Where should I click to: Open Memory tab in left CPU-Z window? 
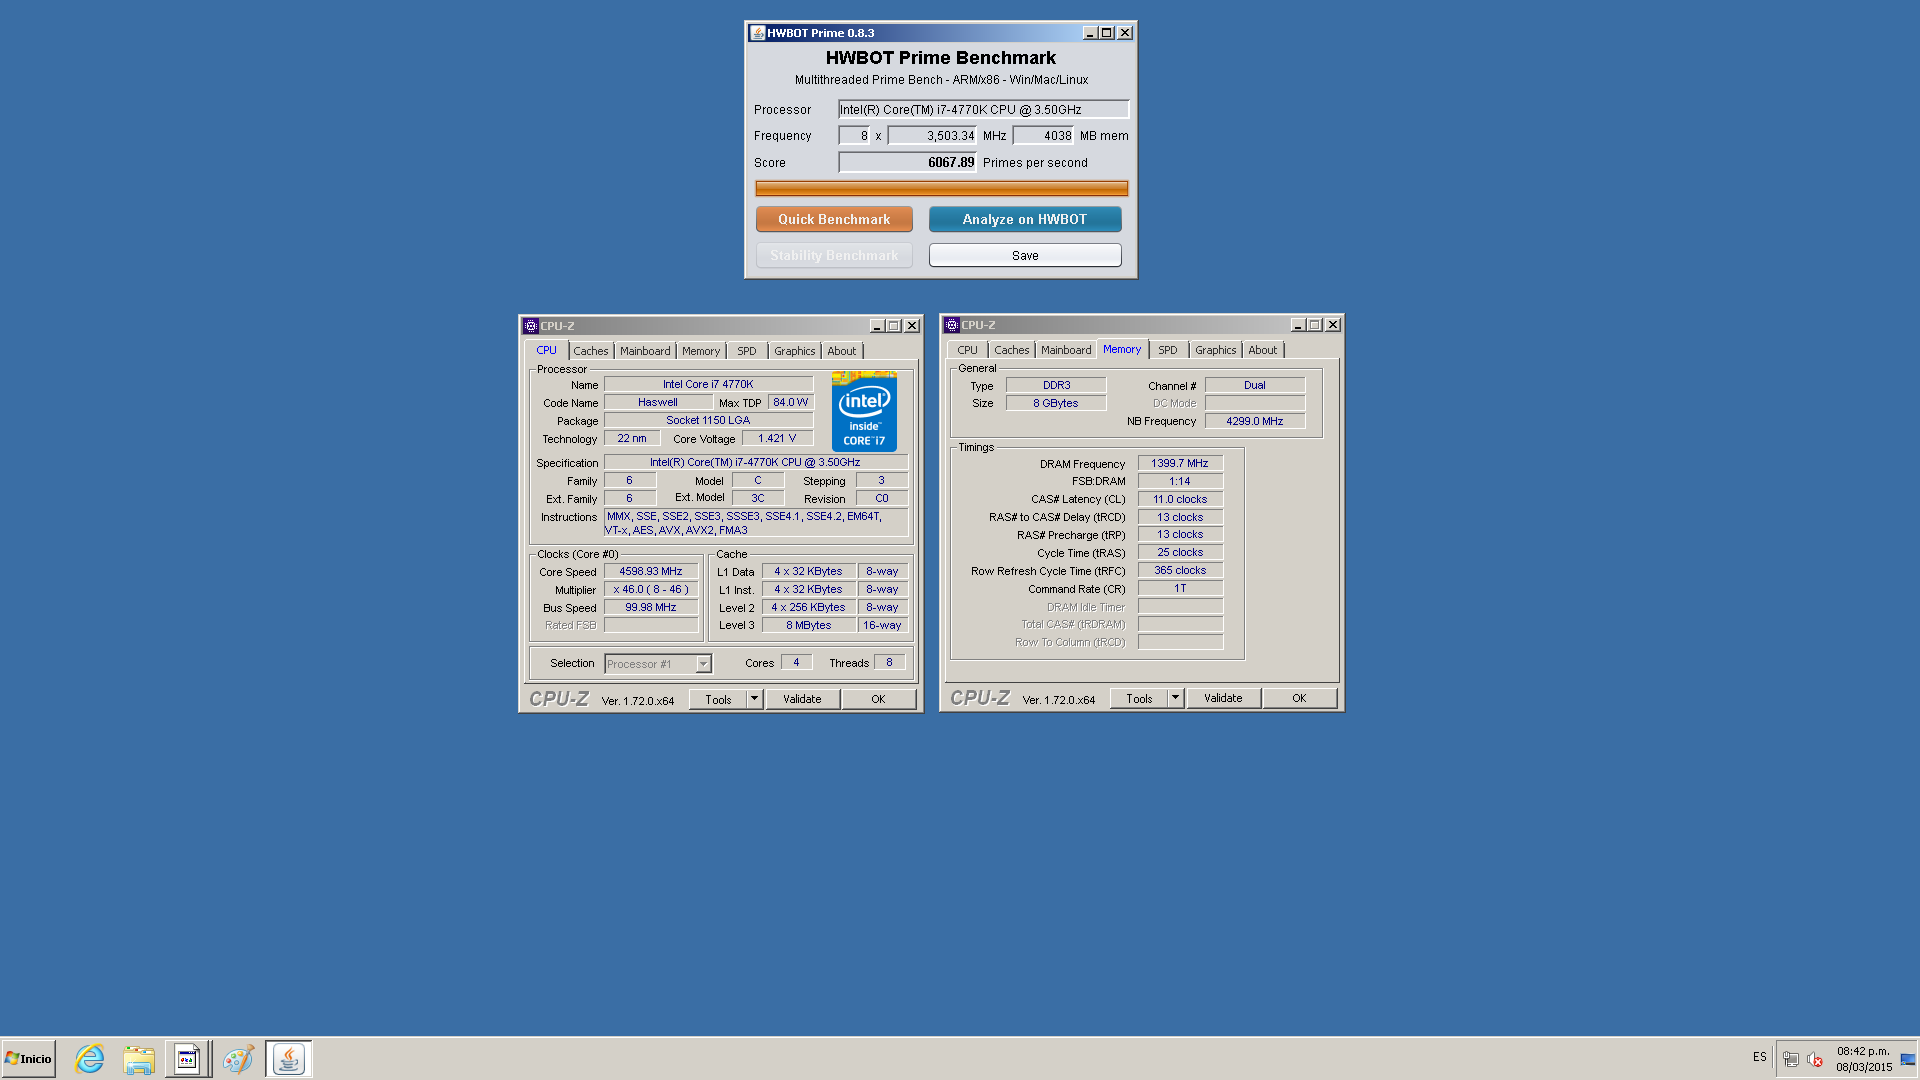click(x=701, y=351)
